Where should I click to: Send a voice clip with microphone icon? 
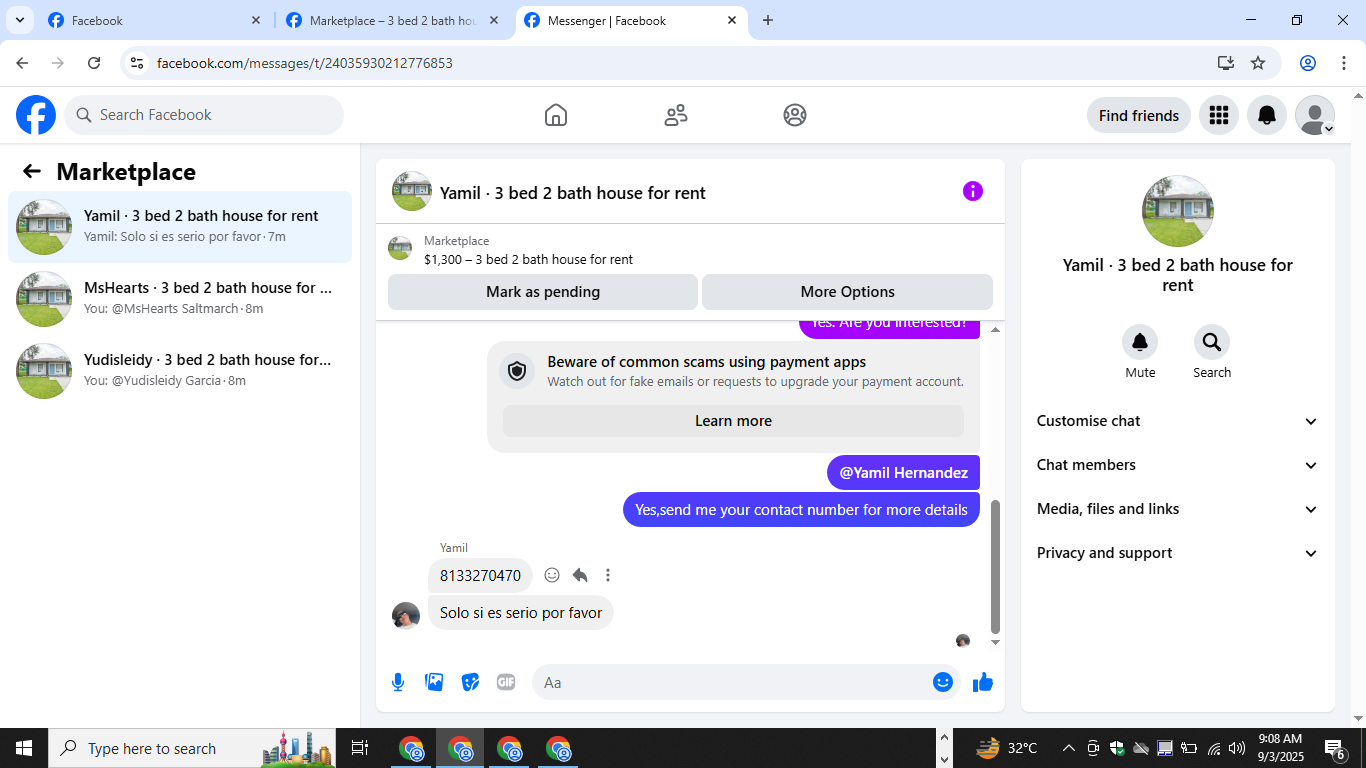click(x=398, y=682)
